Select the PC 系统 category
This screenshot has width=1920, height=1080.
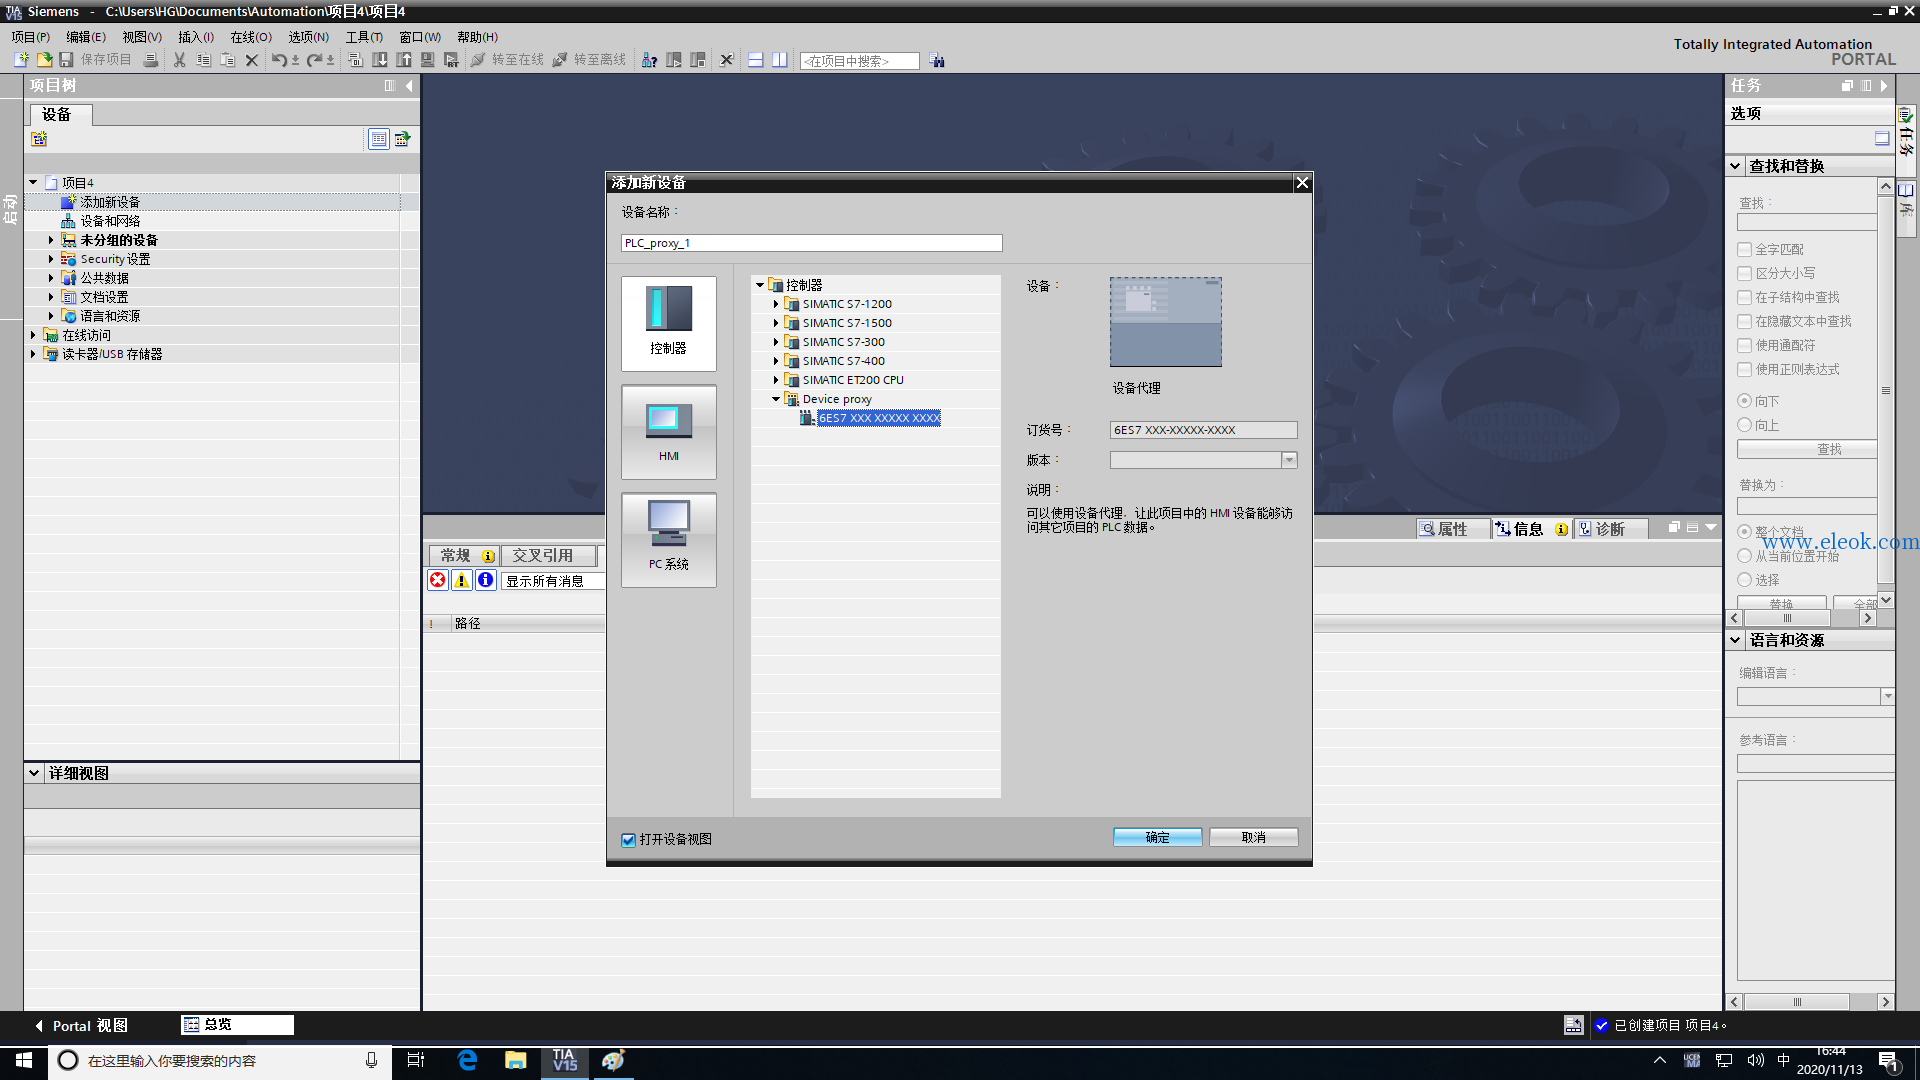pyautogui.click(x=669, y=540)
